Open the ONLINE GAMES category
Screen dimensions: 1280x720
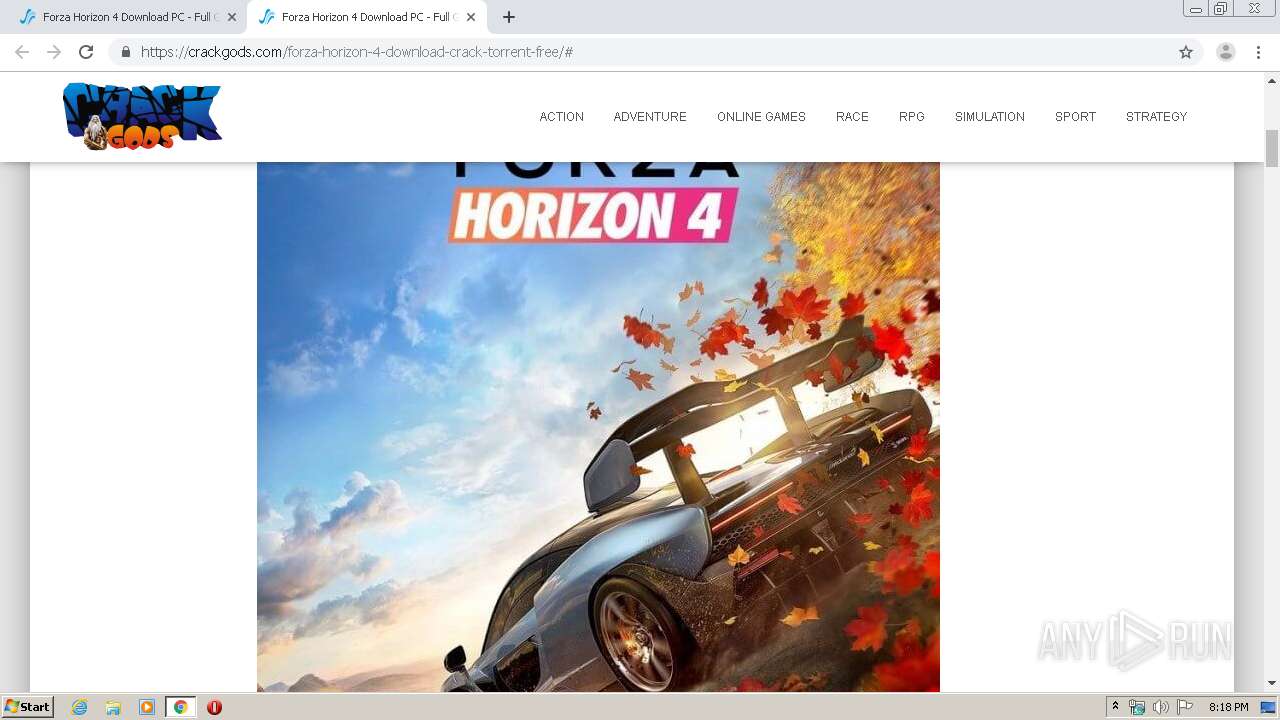(761, 117)
